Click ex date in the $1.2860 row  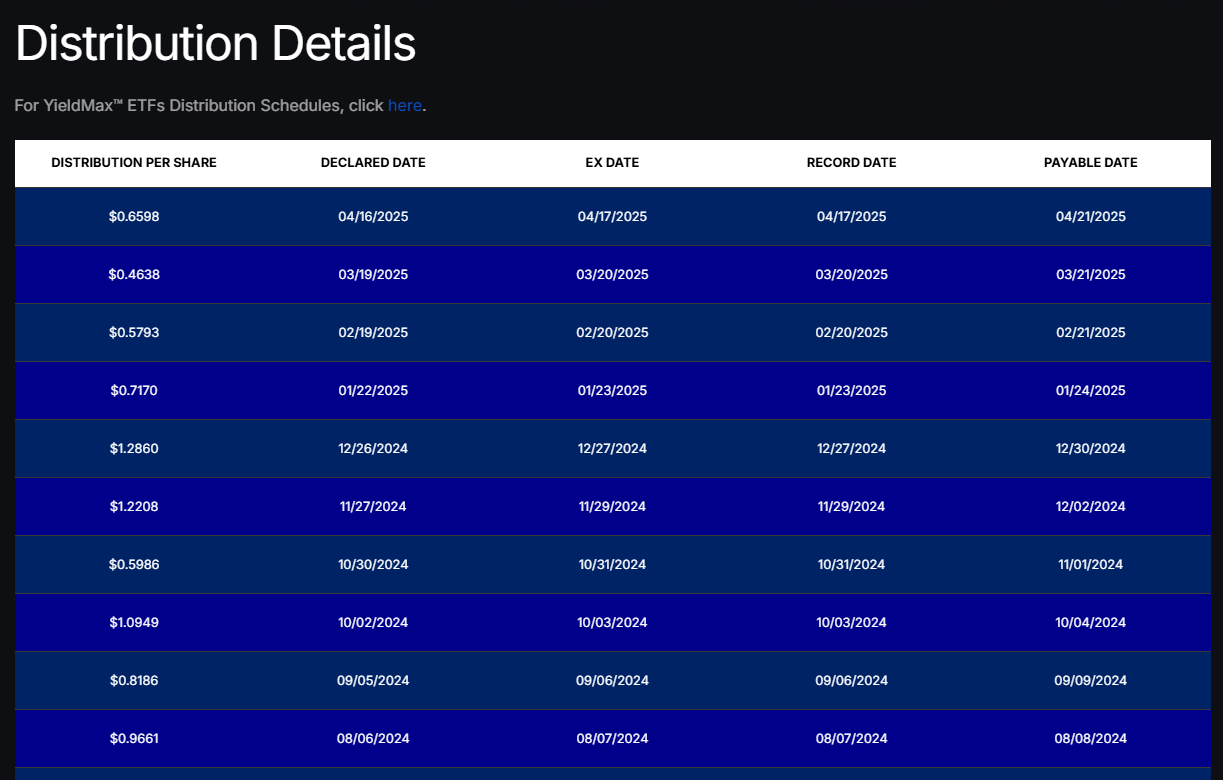coord(612,448)
